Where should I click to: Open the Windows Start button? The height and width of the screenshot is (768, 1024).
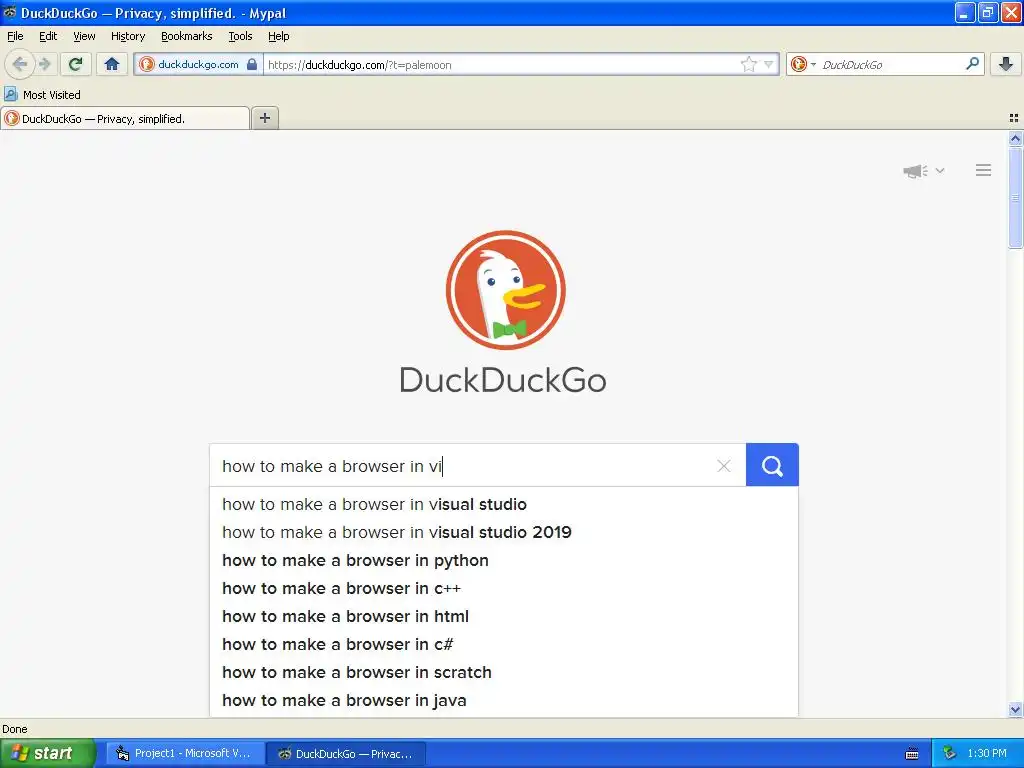pyautogui.click(x=48, y=753)
